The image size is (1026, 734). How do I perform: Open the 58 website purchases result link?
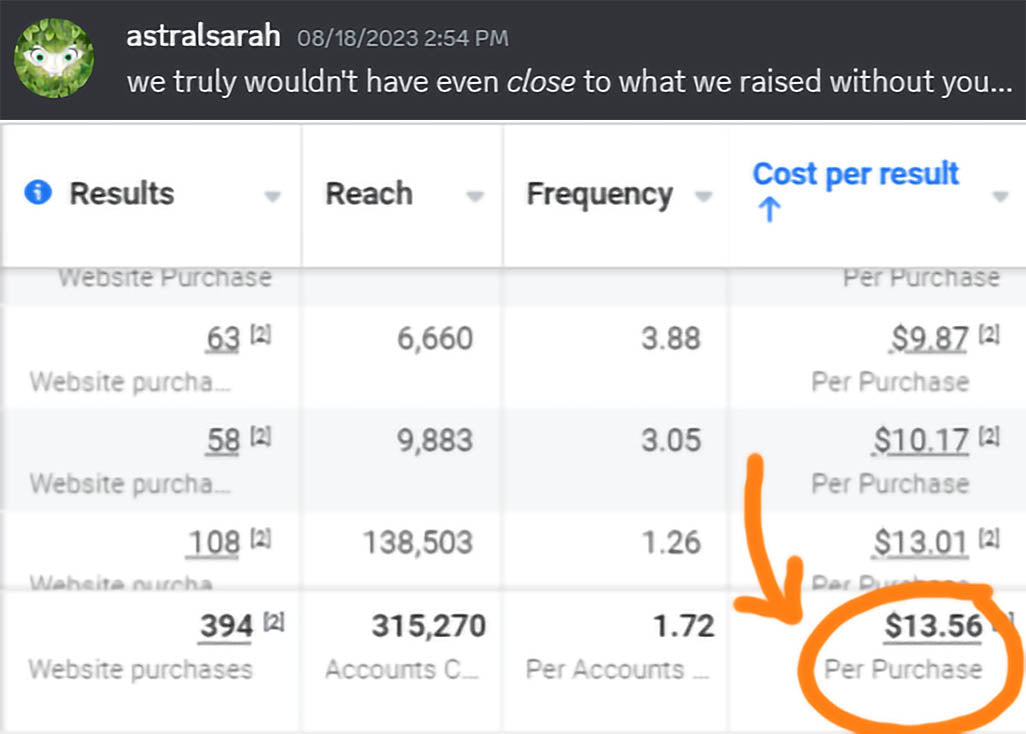[x=222, y=440]
